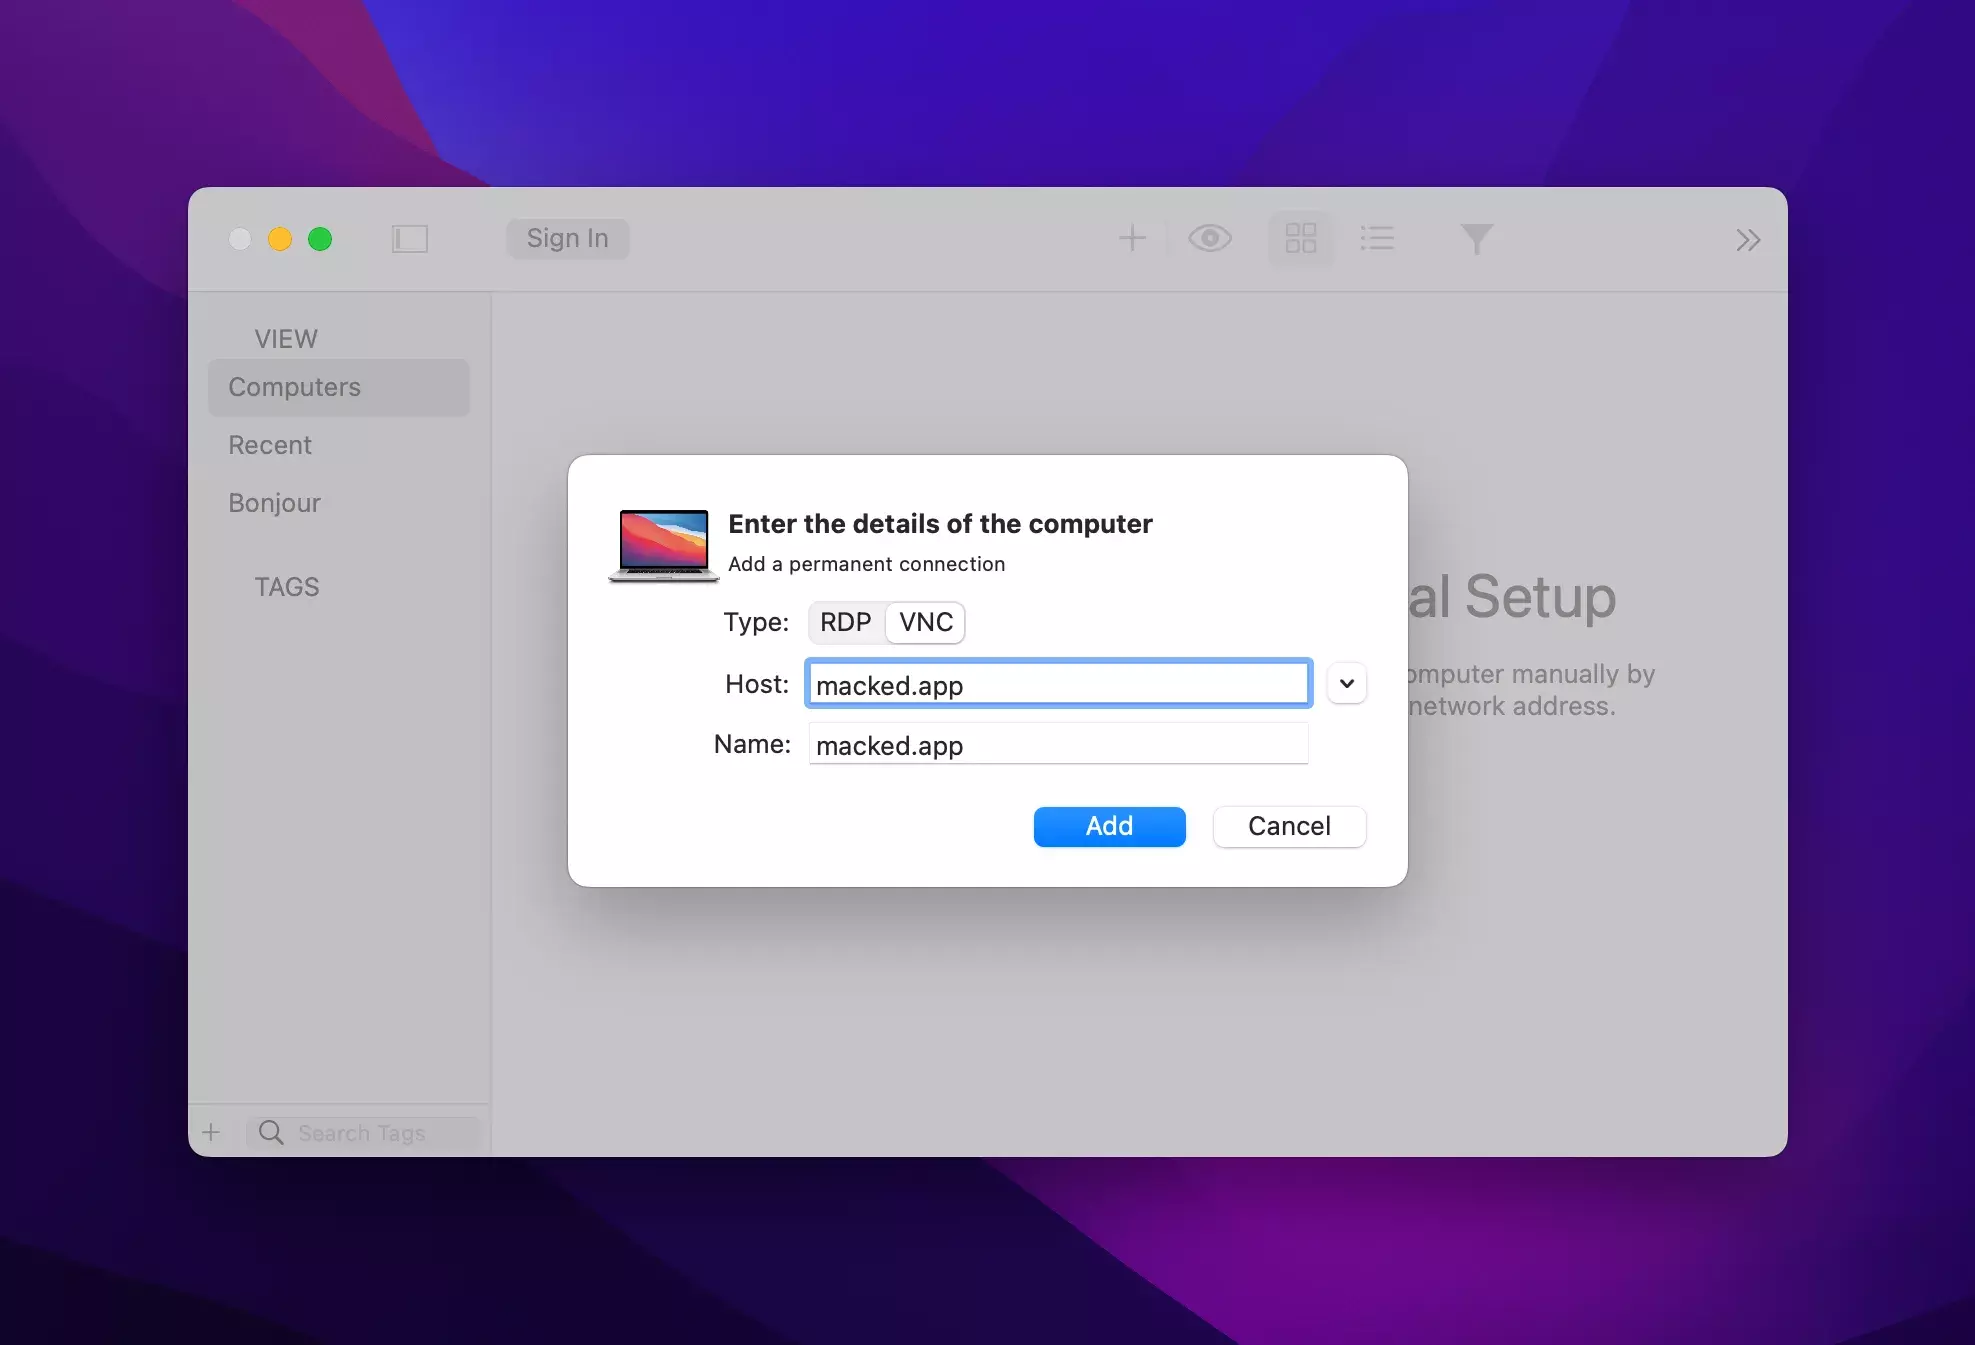
Task: Open the Host history dropdown
Action: (1346, 683)
